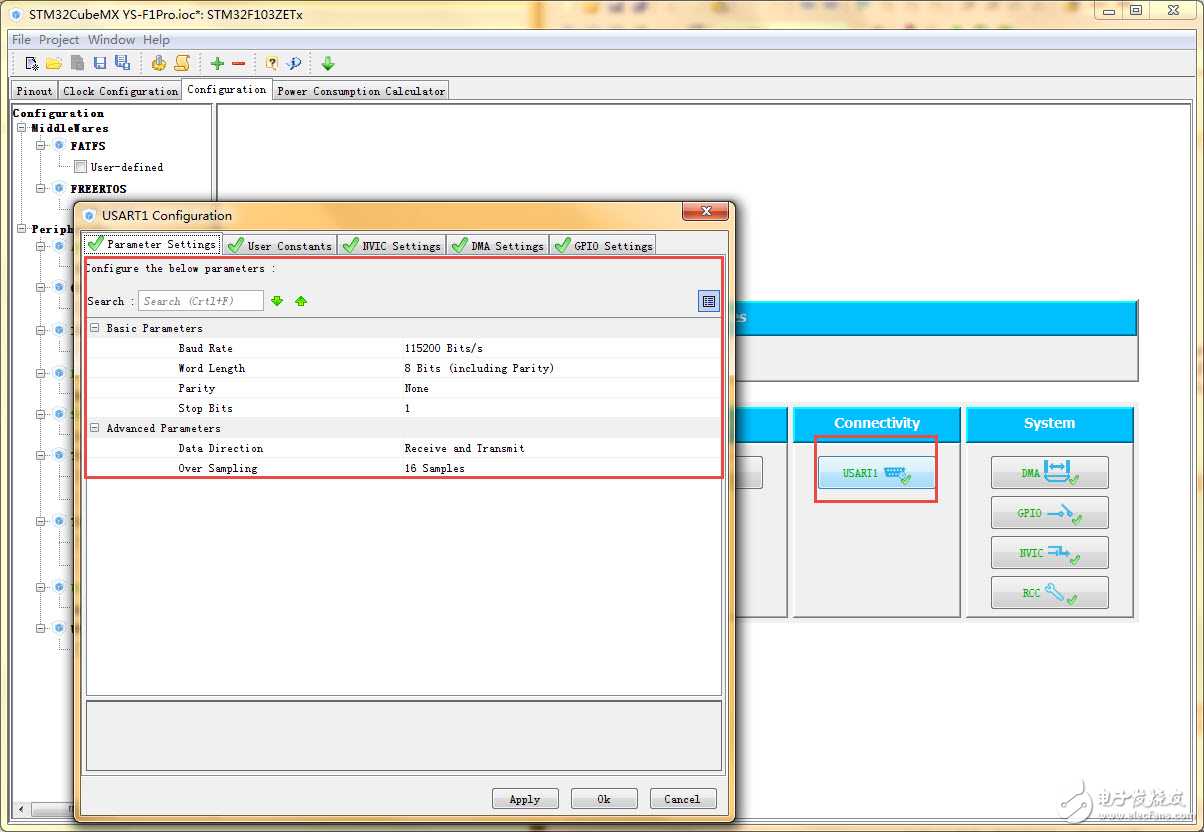Click the parameter Search input field
Screen dimensions: 1204x832
201,301
